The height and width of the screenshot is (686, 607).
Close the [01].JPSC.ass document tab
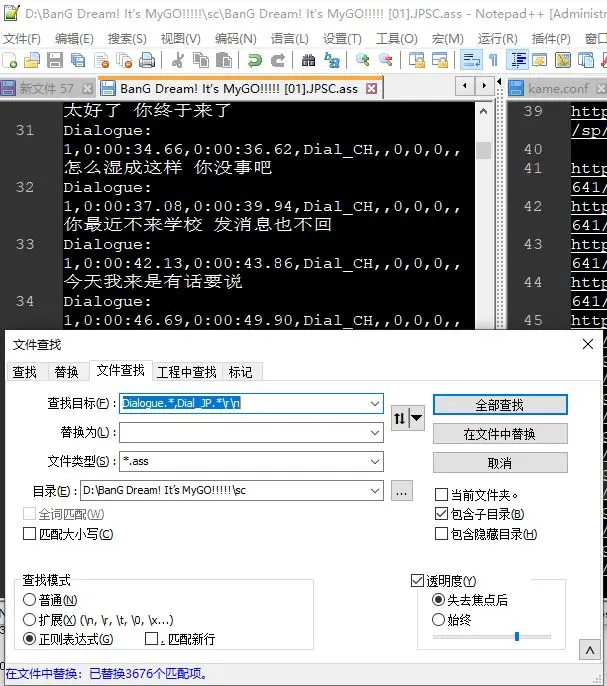coord(372,89)
